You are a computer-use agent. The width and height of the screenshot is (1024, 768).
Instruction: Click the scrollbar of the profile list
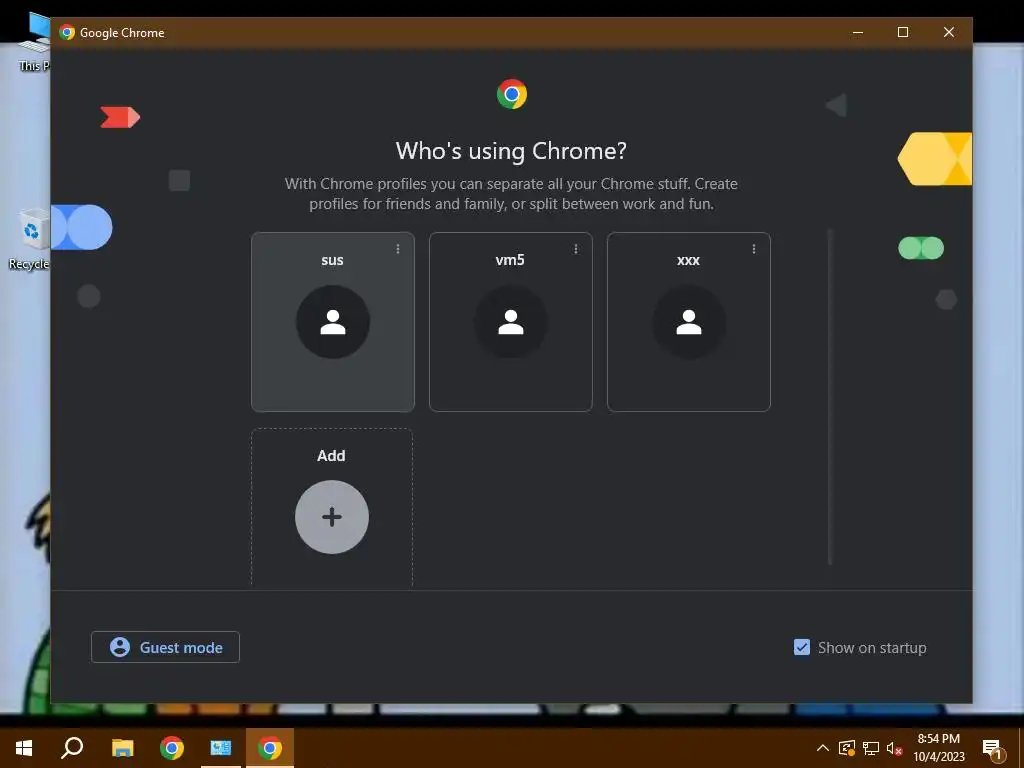coord(830,396)
